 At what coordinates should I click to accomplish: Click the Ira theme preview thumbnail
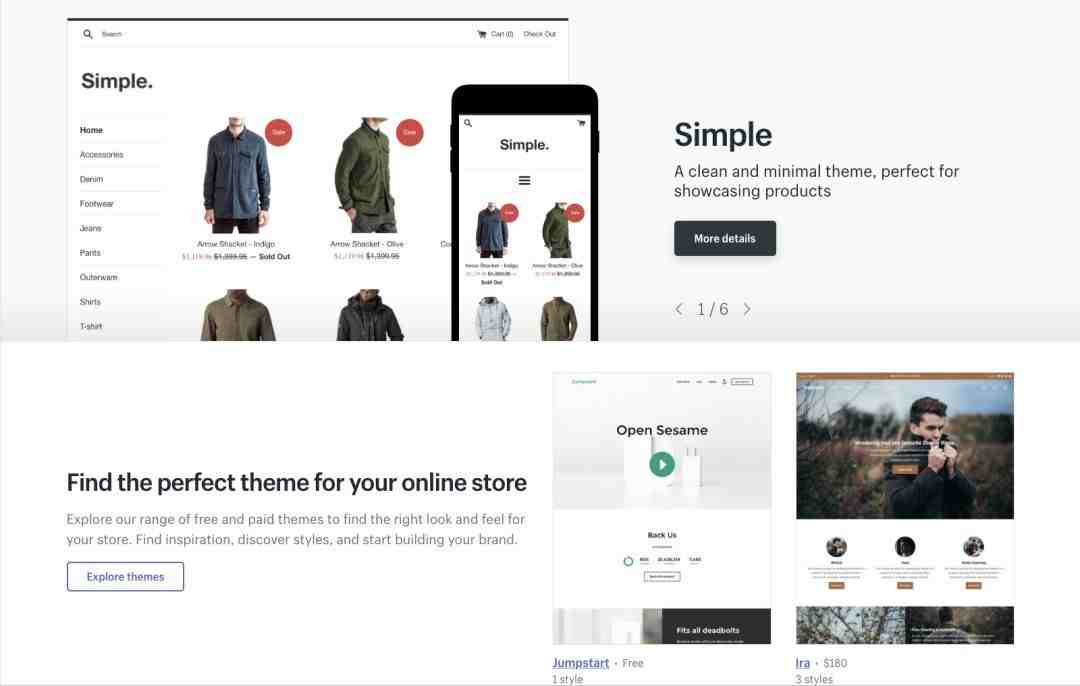click(x=905, y=508)
